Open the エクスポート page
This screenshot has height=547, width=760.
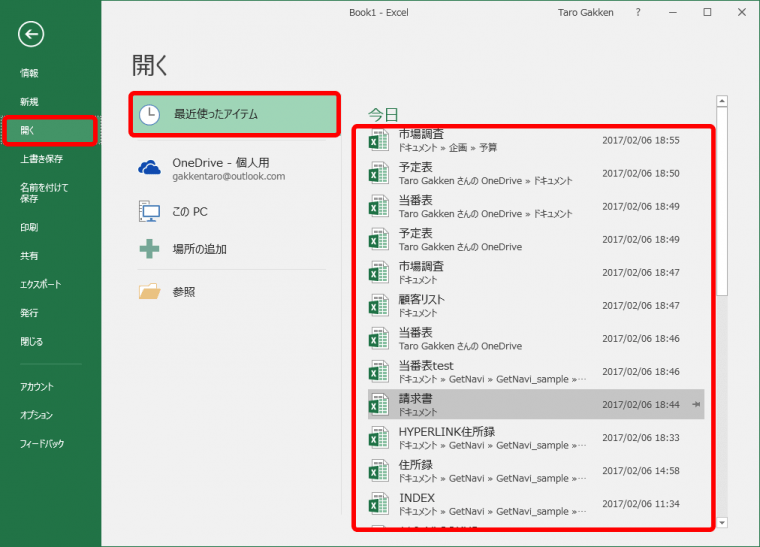click(41, 284)
